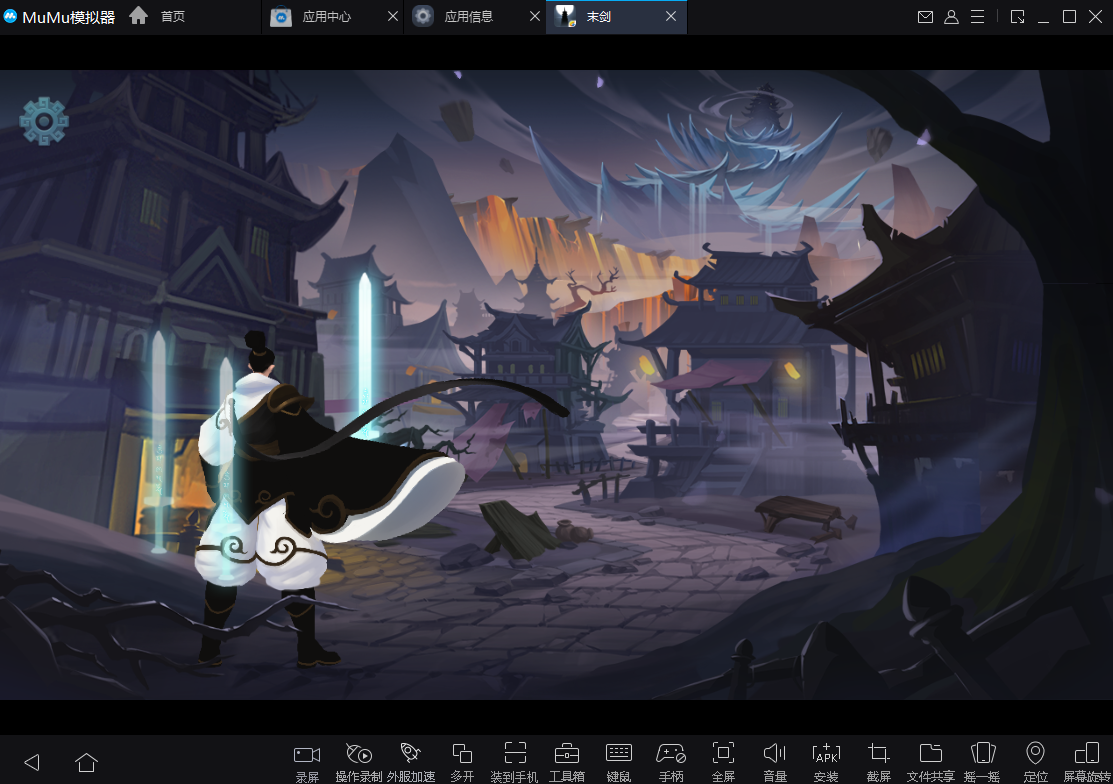Open the game settings gear icon
The width and height of the screenshot is (1113, 784).
tap(44, 121)
